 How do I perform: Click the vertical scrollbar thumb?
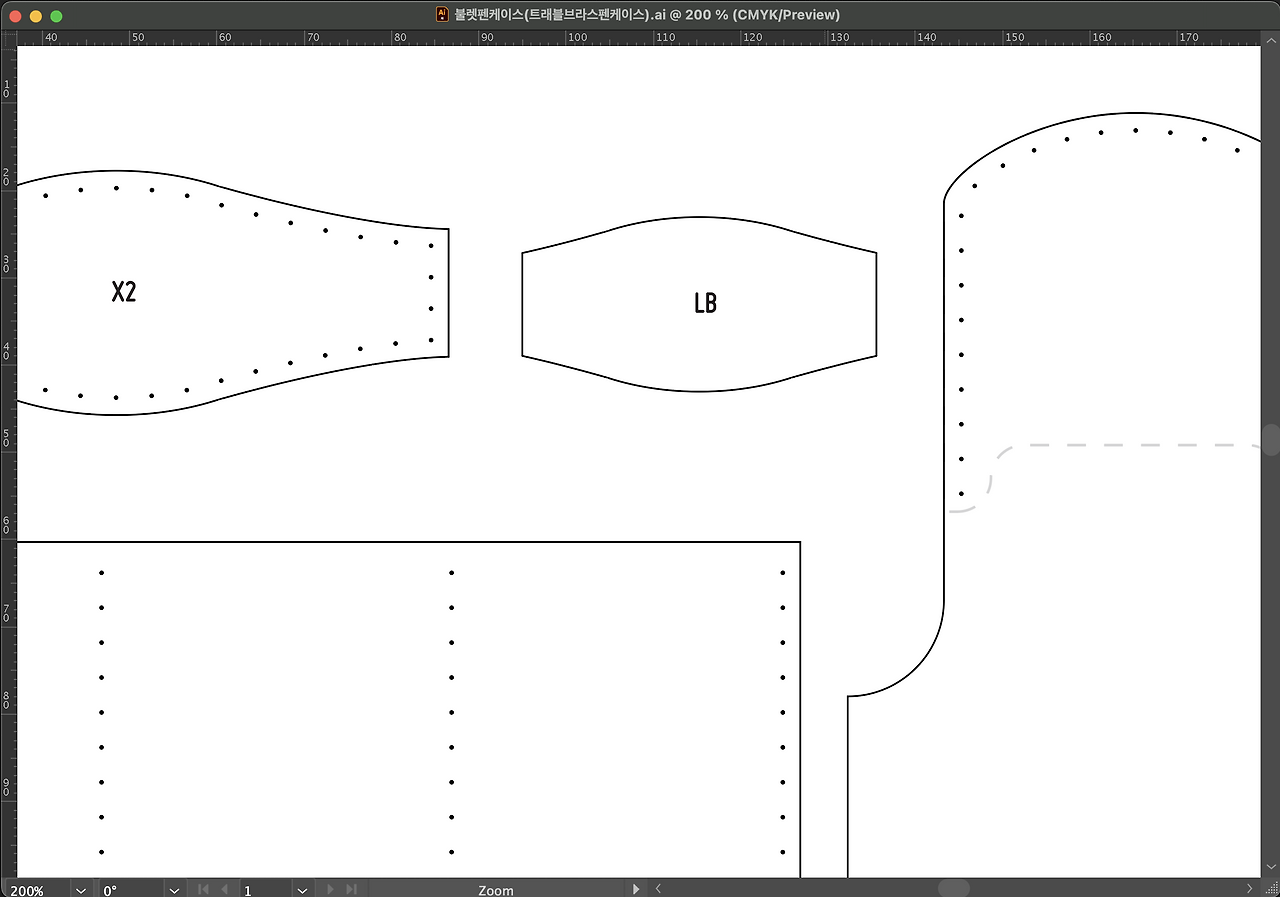1271,439
